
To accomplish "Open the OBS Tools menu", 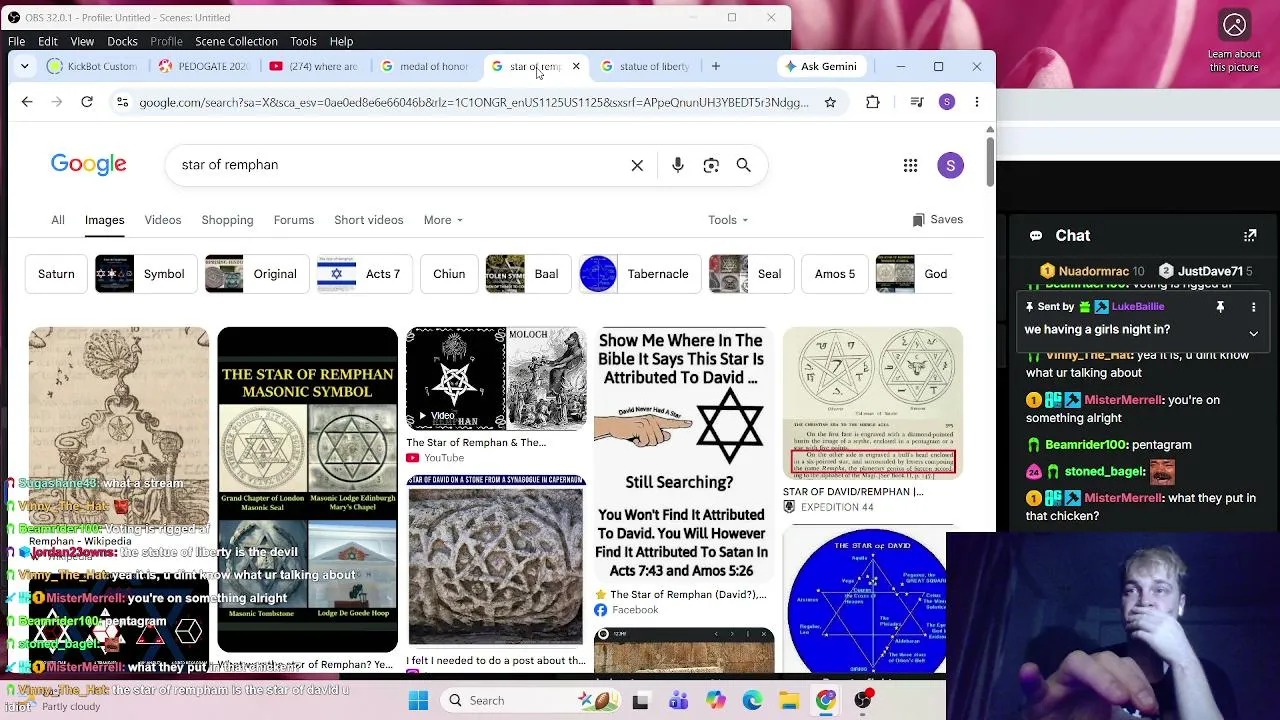I will [x=303, y=41].
